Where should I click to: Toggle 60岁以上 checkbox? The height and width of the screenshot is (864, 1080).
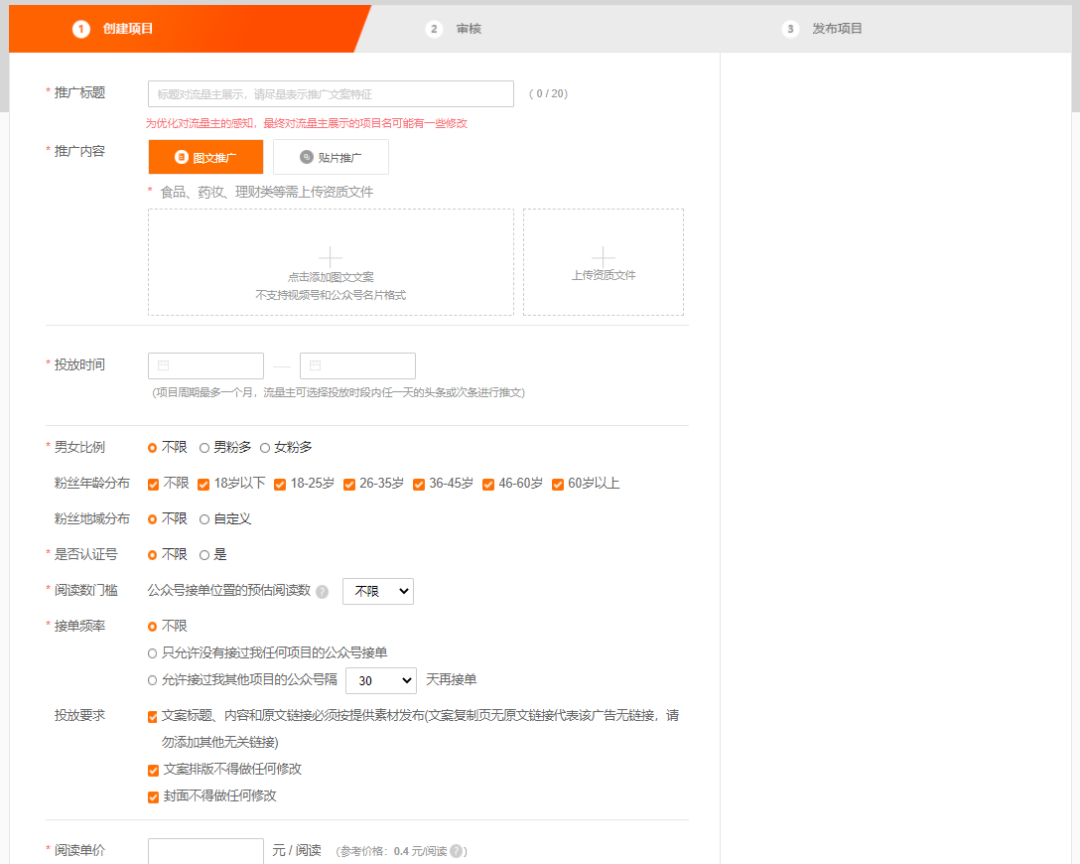click(558, 484)
